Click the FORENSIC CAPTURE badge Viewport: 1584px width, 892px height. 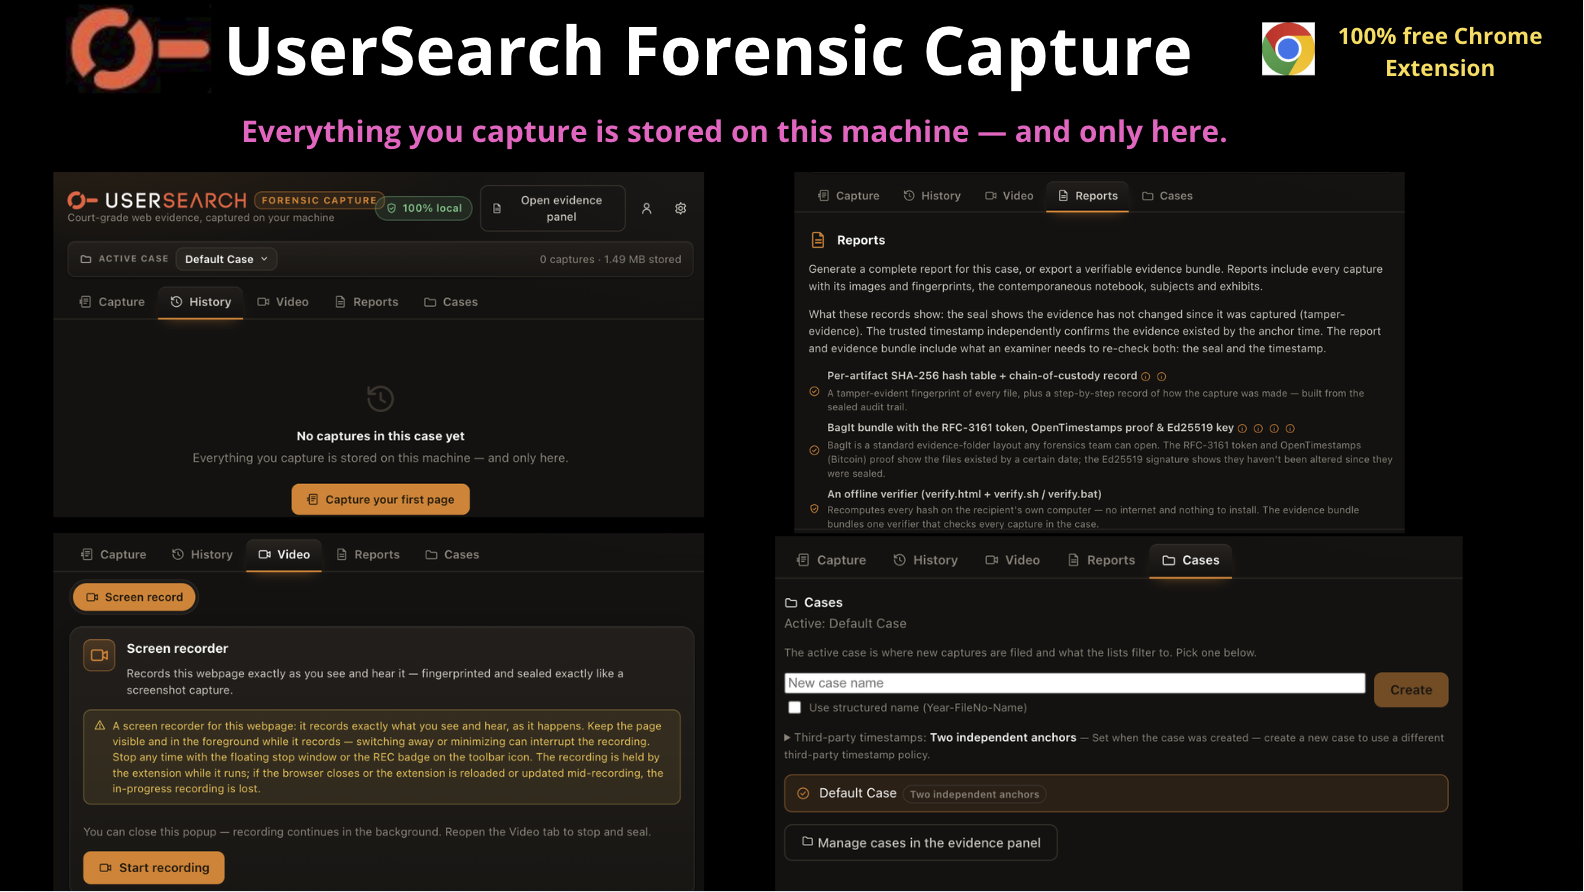319,200
